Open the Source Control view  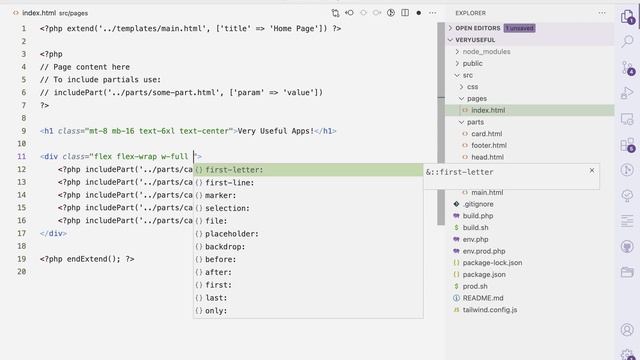(x=627, y=67)
